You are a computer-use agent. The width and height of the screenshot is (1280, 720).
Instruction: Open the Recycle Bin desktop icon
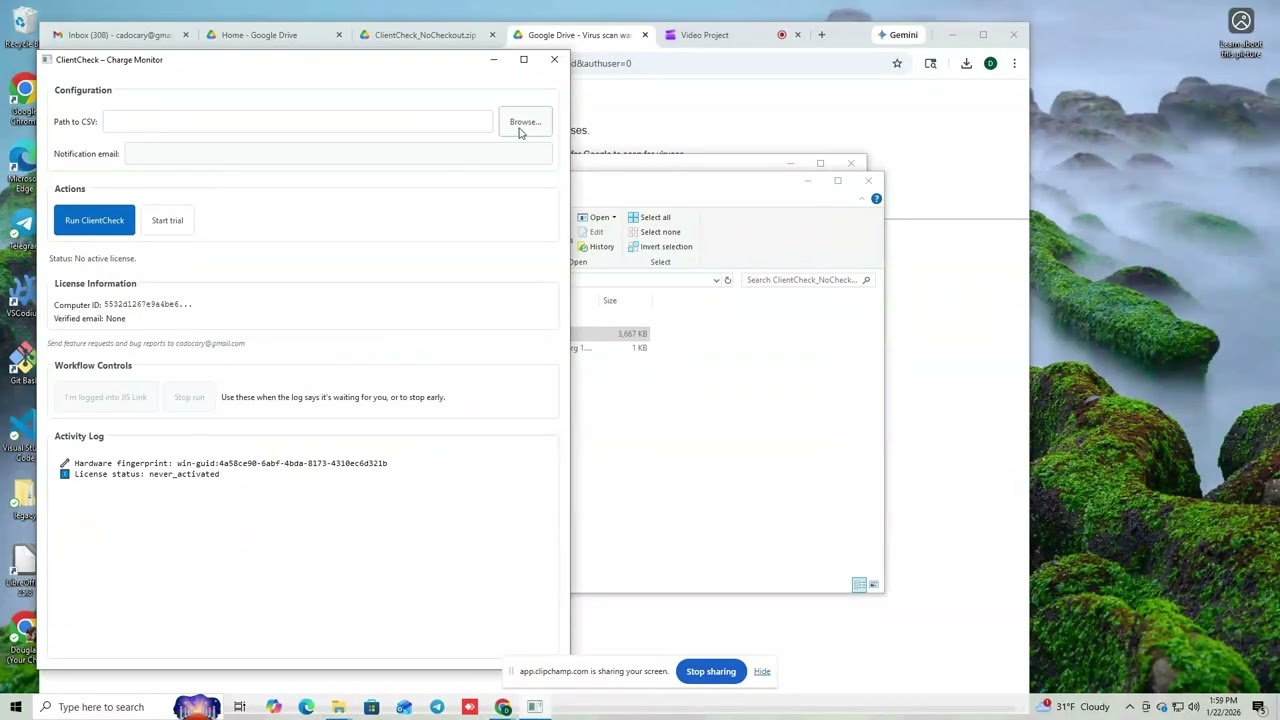[x=22, y=28]
